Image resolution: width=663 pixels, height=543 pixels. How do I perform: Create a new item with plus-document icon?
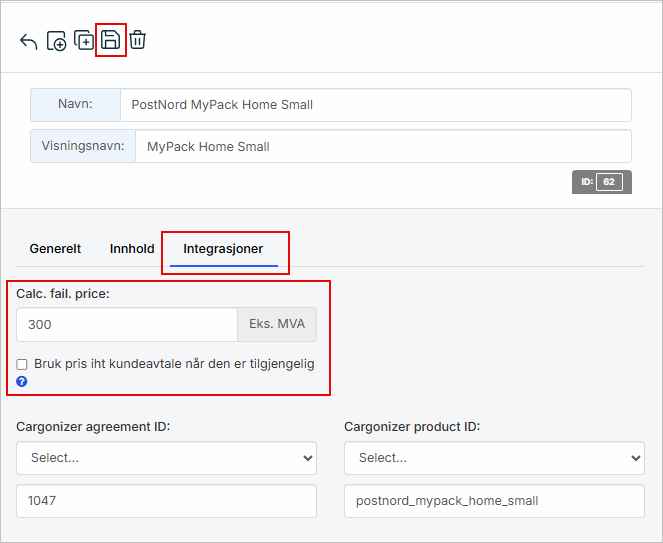(57, 41)
